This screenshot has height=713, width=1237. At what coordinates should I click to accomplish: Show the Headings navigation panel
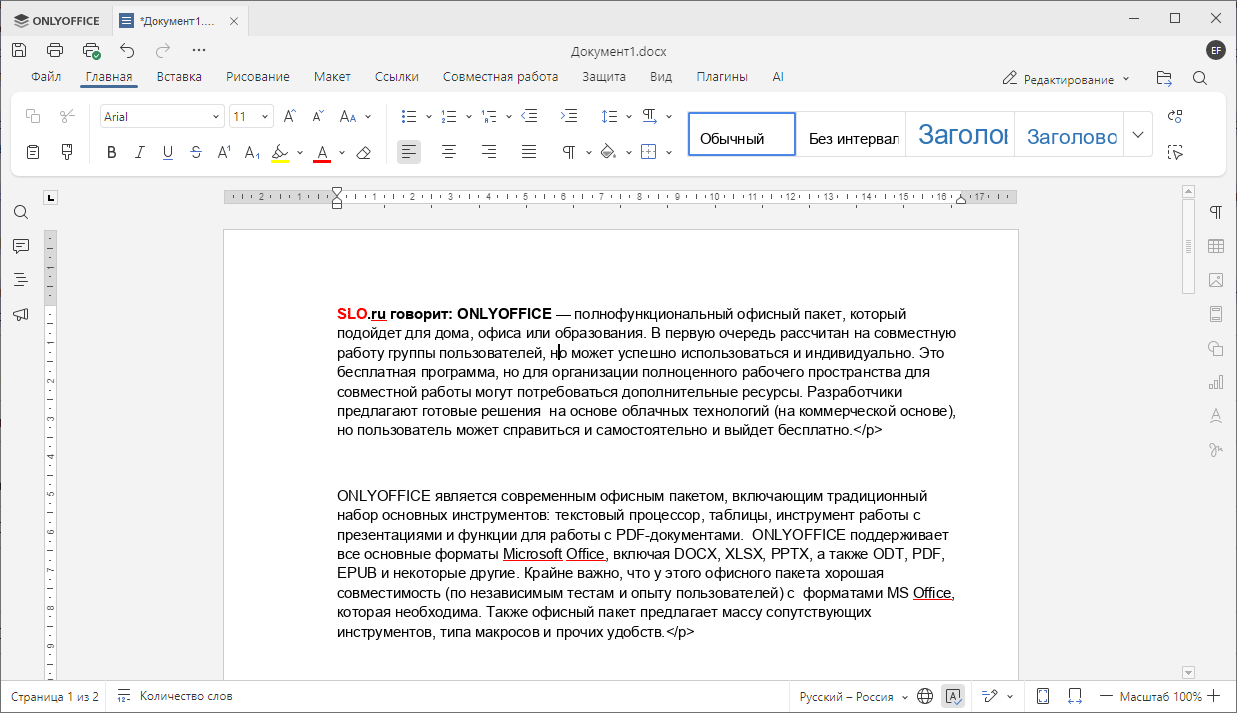click(x=21, y=280)
